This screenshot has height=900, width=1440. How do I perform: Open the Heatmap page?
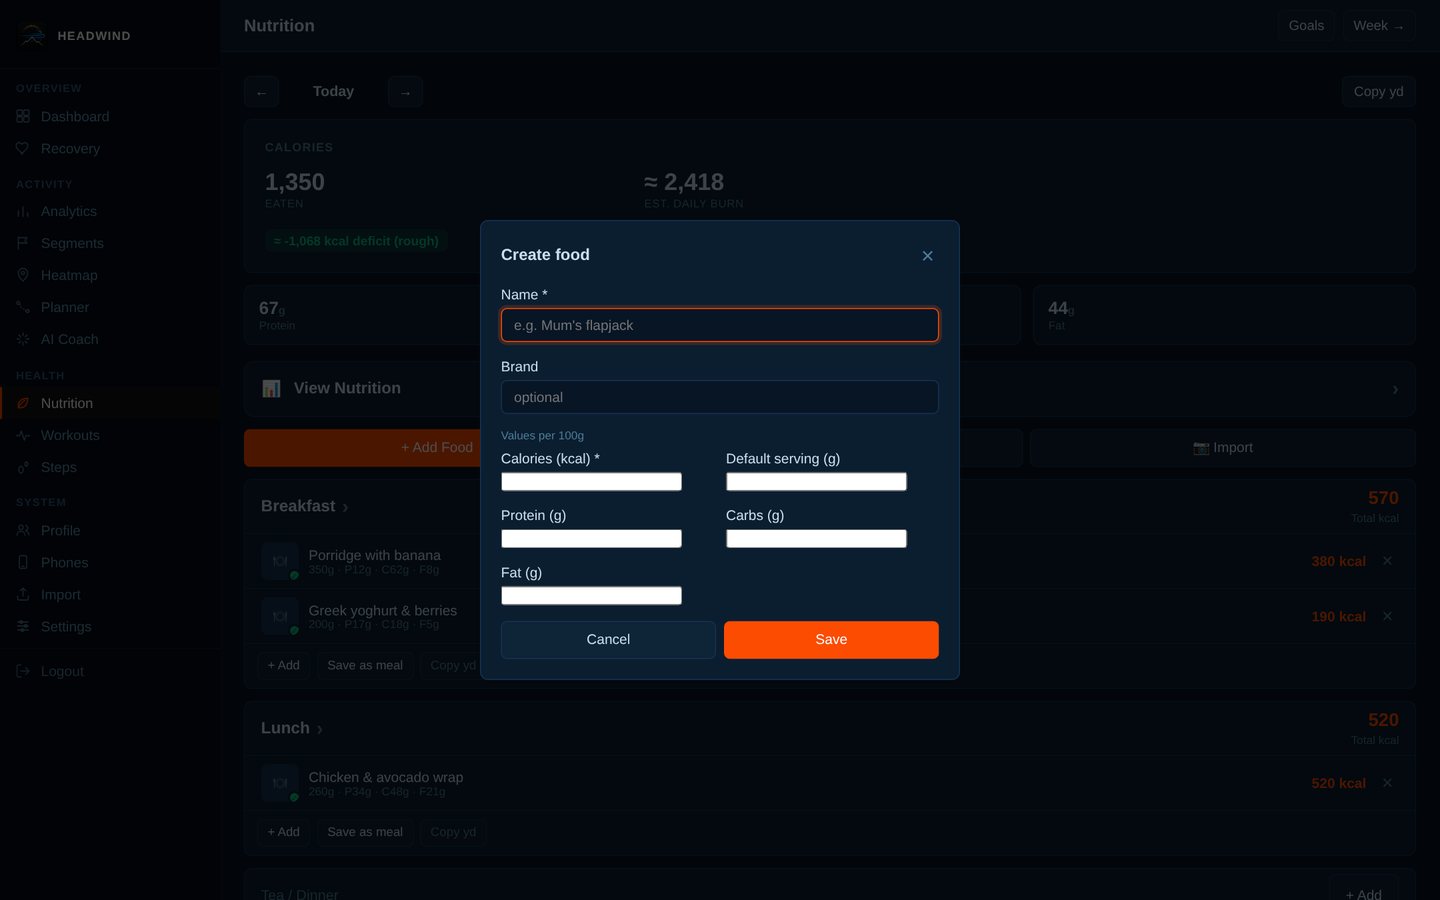tap(110, 276)
